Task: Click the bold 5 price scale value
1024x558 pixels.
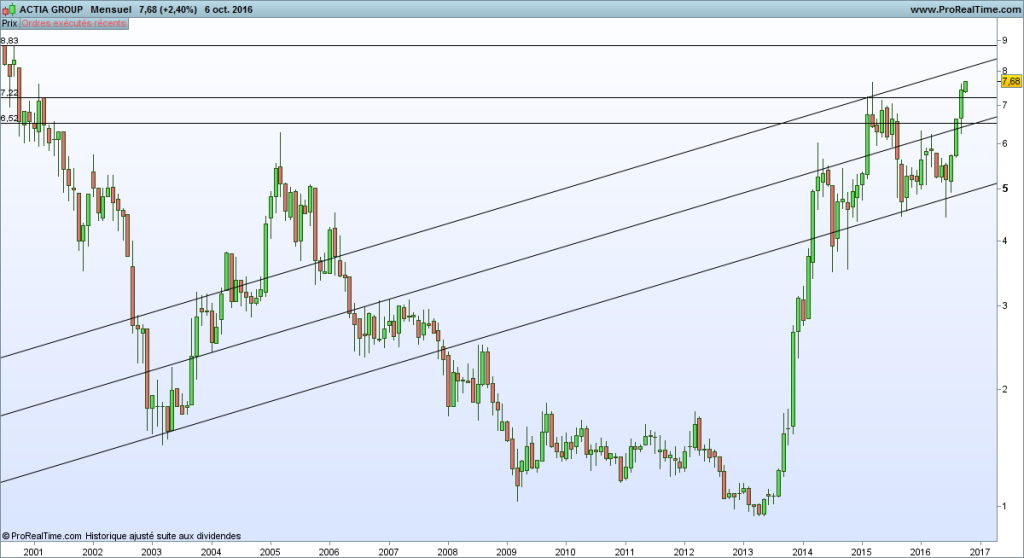Action: (x=1004, y=188)
